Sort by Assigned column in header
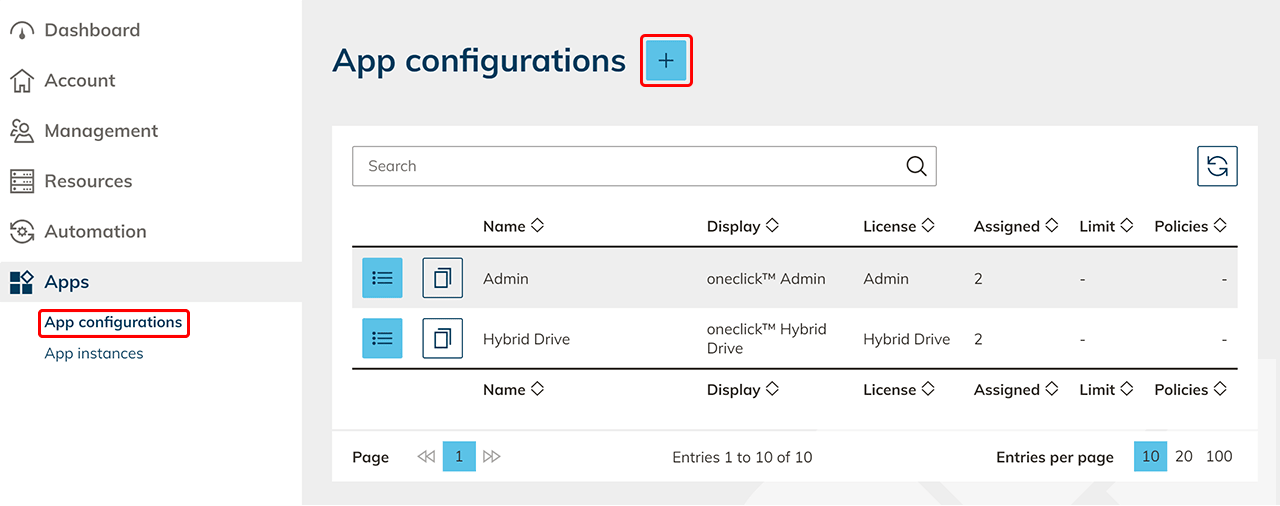Image resolution: width=1280 pixels, height=506 pixels. 1015,226
